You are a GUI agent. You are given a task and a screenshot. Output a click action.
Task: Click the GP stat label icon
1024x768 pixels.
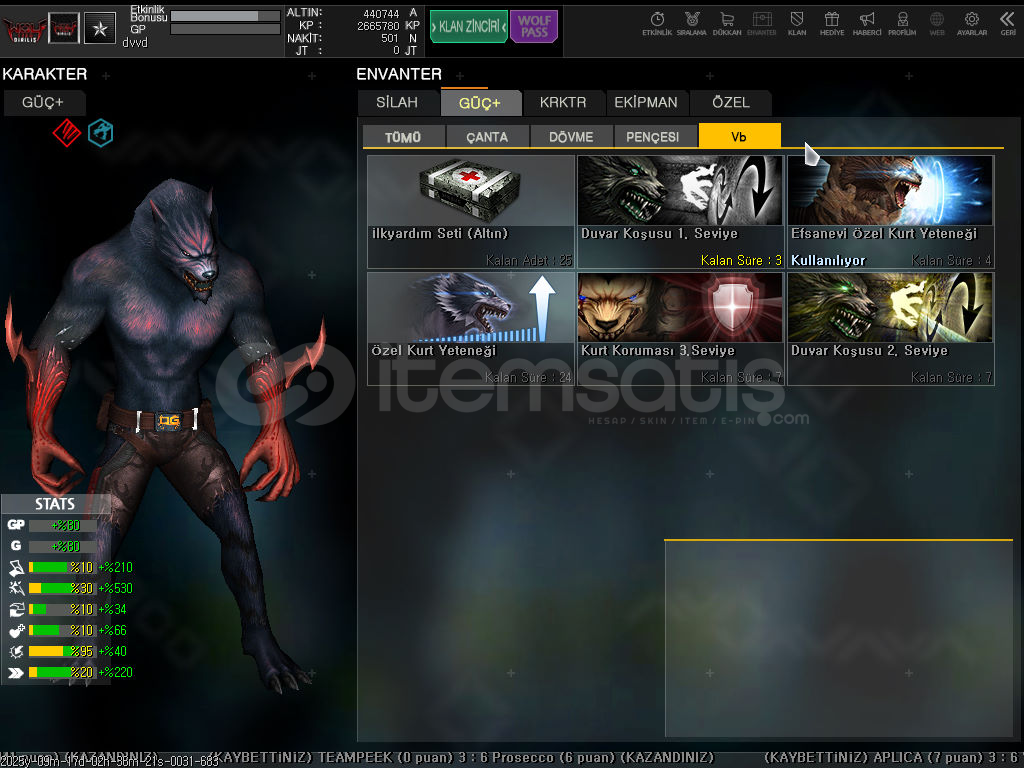(x=16, y=524)
